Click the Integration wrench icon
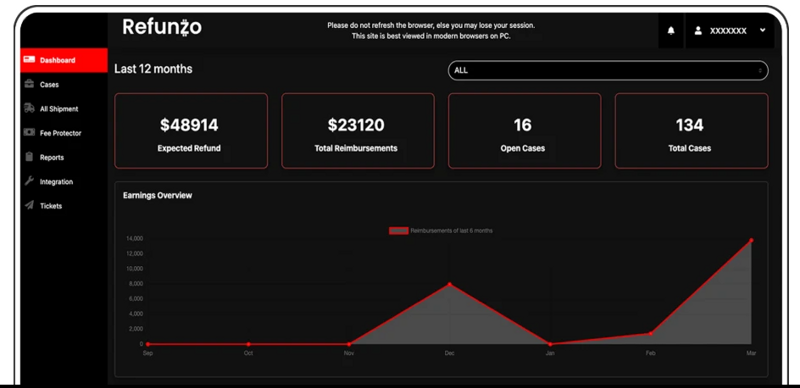 pyautogui.click(x=29, y=181)
